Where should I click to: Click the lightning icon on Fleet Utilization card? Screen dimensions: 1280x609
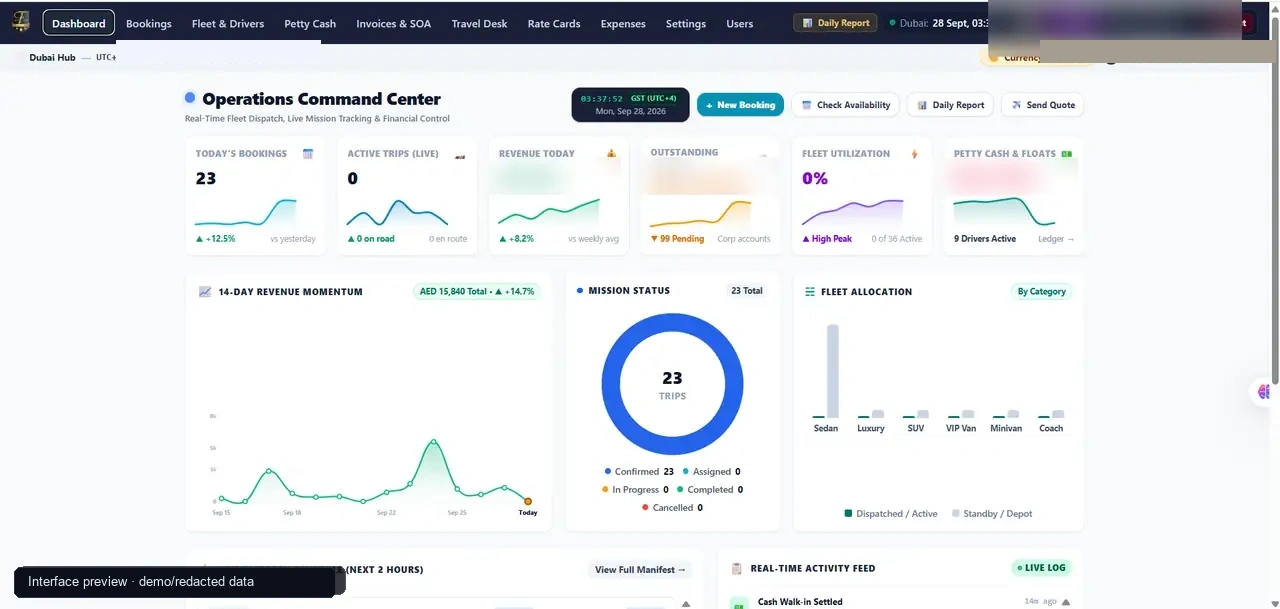[x=914, y=154]
